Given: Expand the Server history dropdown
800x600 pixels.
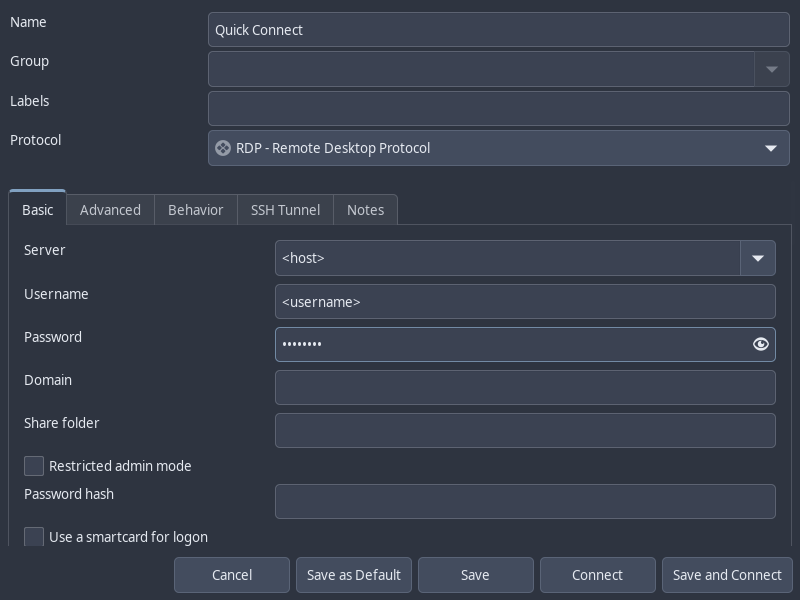Looking at the screenshot, I should coord(757,258).
